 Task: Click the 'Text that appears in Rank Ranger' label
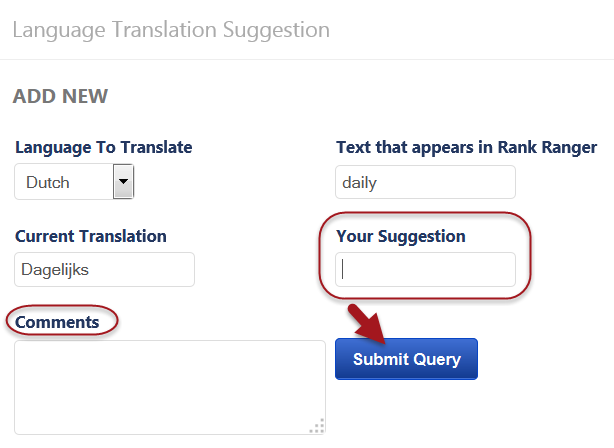tap(466, 148)
